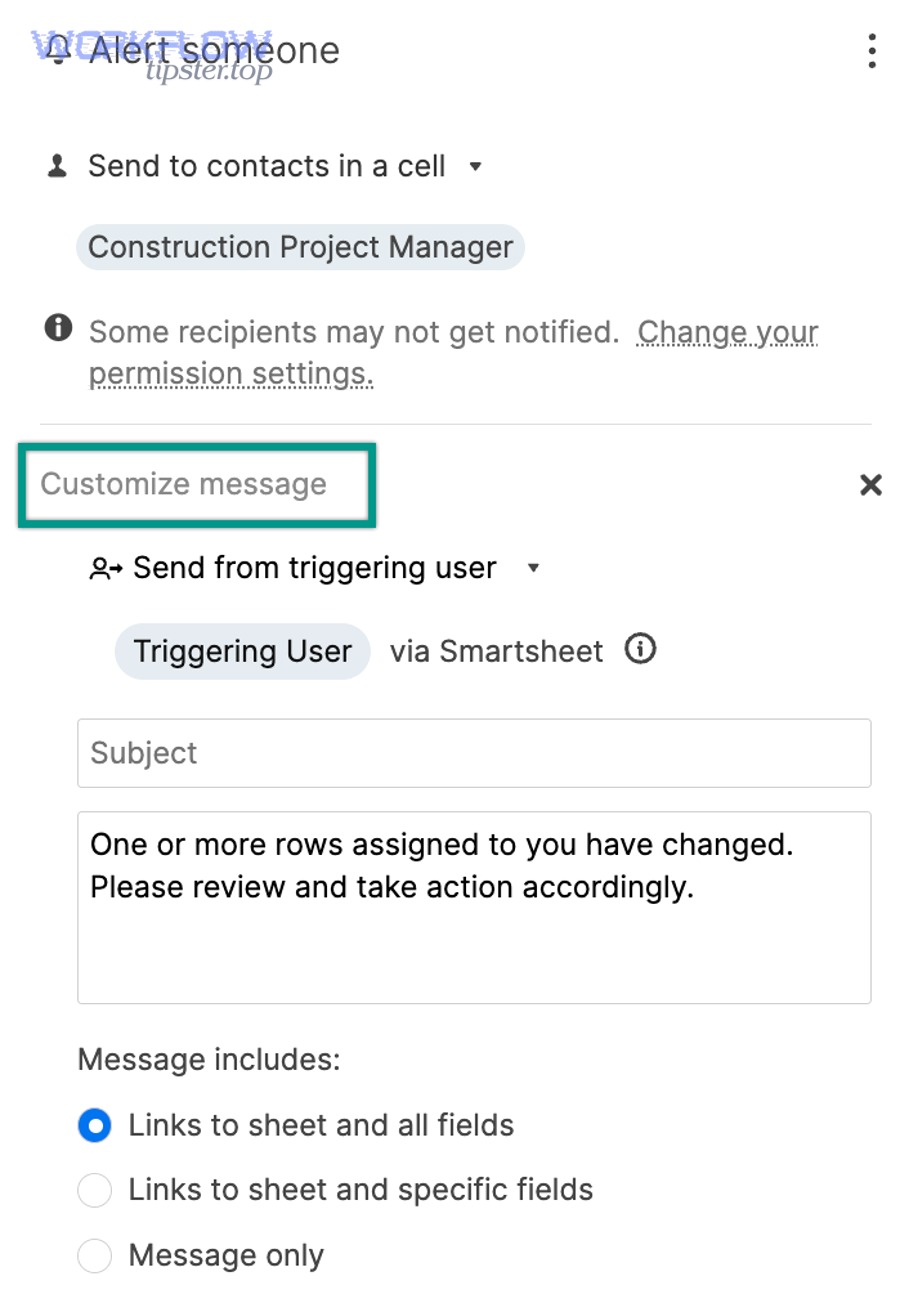Click the Message includes label

click(x=209, y=1059)
